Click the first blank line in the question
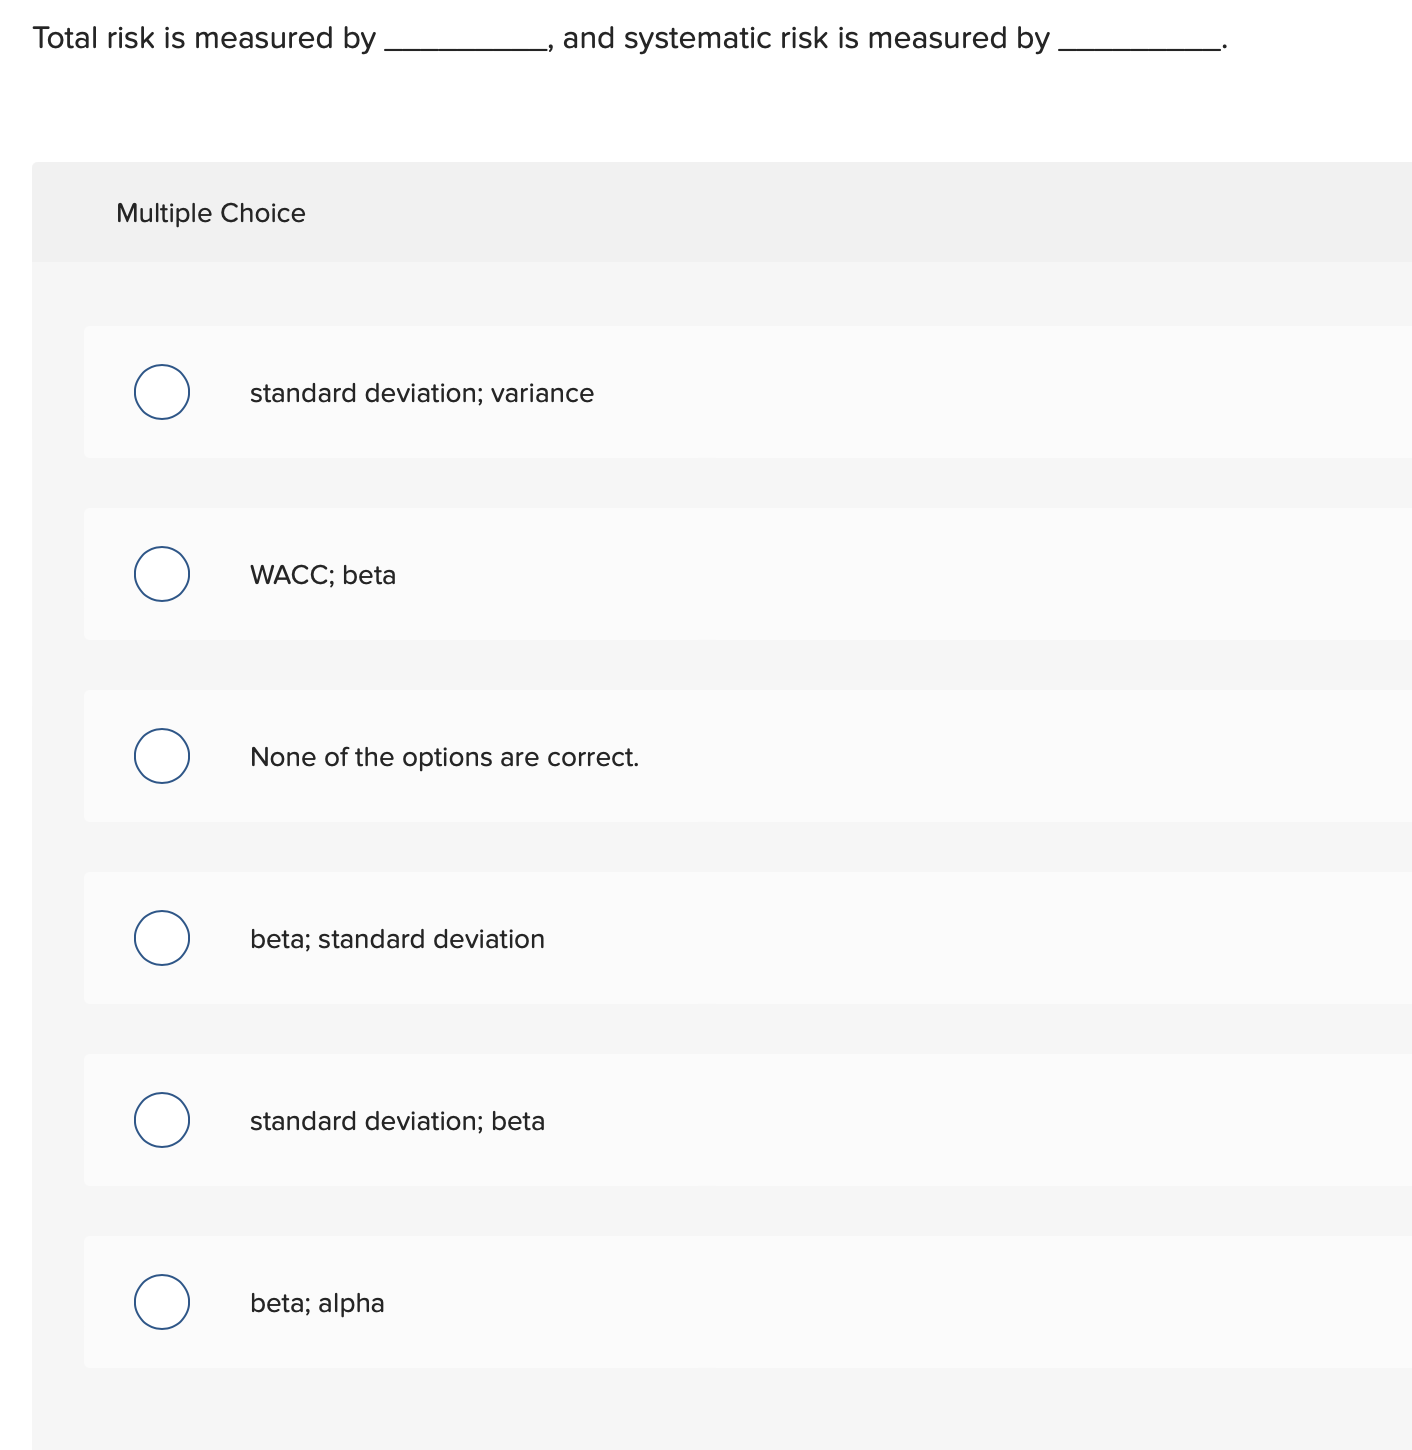1412x1450 pixels. (463, 42)
